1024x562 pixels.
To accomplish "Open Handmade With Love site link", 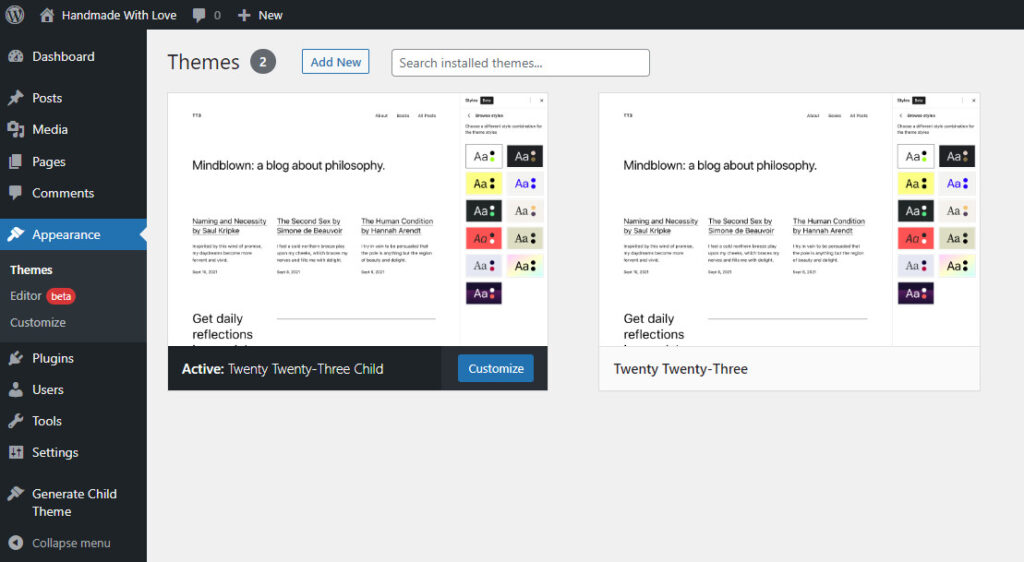I will (119, 15).
